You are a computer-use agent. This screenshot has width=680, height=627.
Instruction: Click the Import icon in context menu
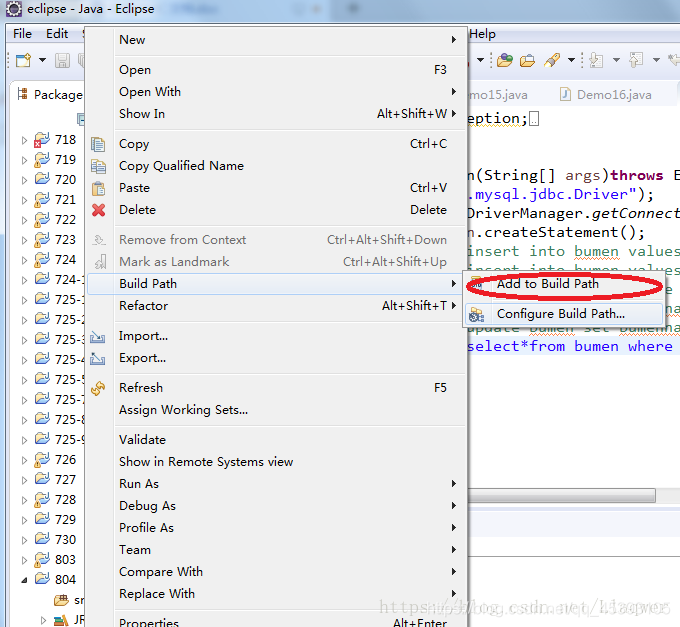coord(98,336)
